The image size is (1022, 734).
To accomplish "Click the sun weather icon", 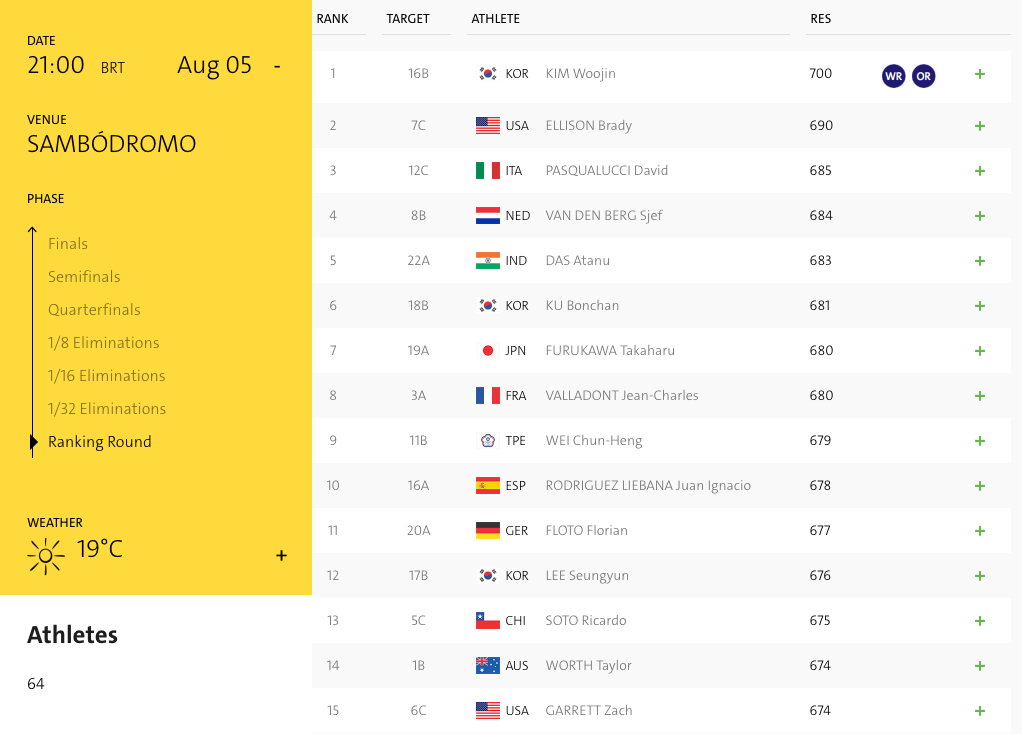I will click(46, 554).
